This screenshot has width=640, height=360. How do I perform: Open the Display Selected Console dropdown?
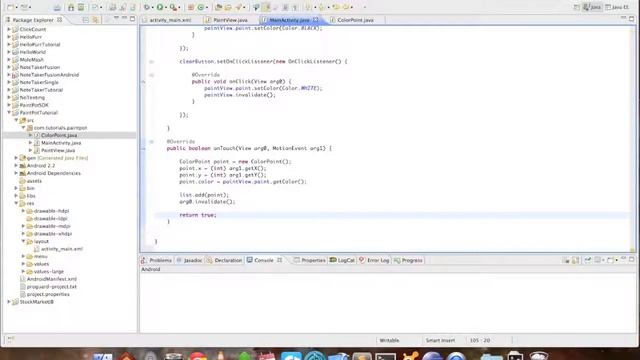[603, 260]
